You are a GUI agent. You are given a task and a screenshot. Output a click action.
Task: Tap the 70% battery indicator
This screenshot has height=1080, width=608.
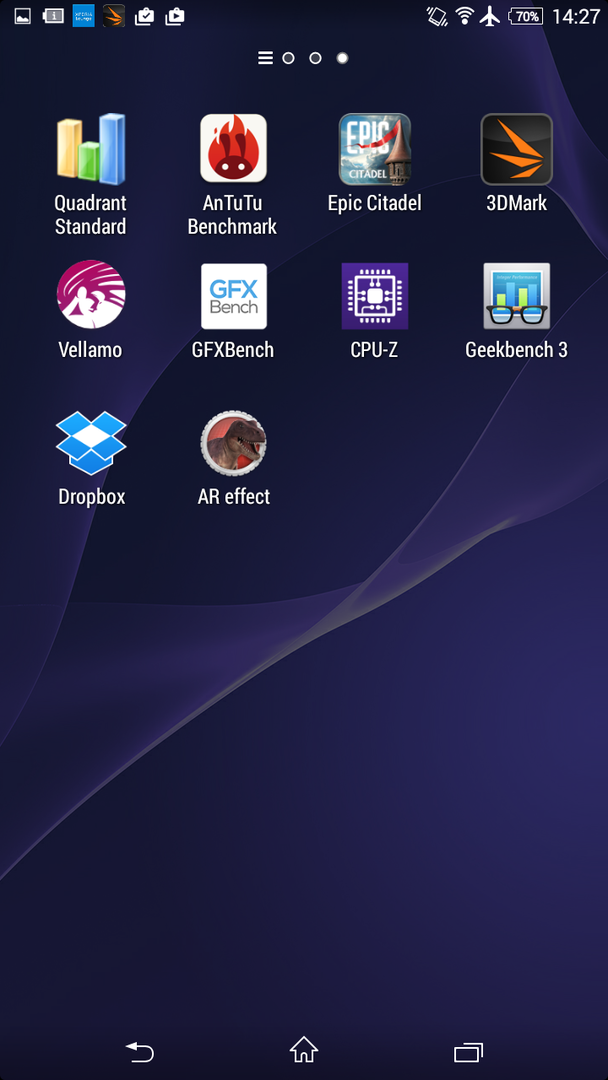pos(526,16)
